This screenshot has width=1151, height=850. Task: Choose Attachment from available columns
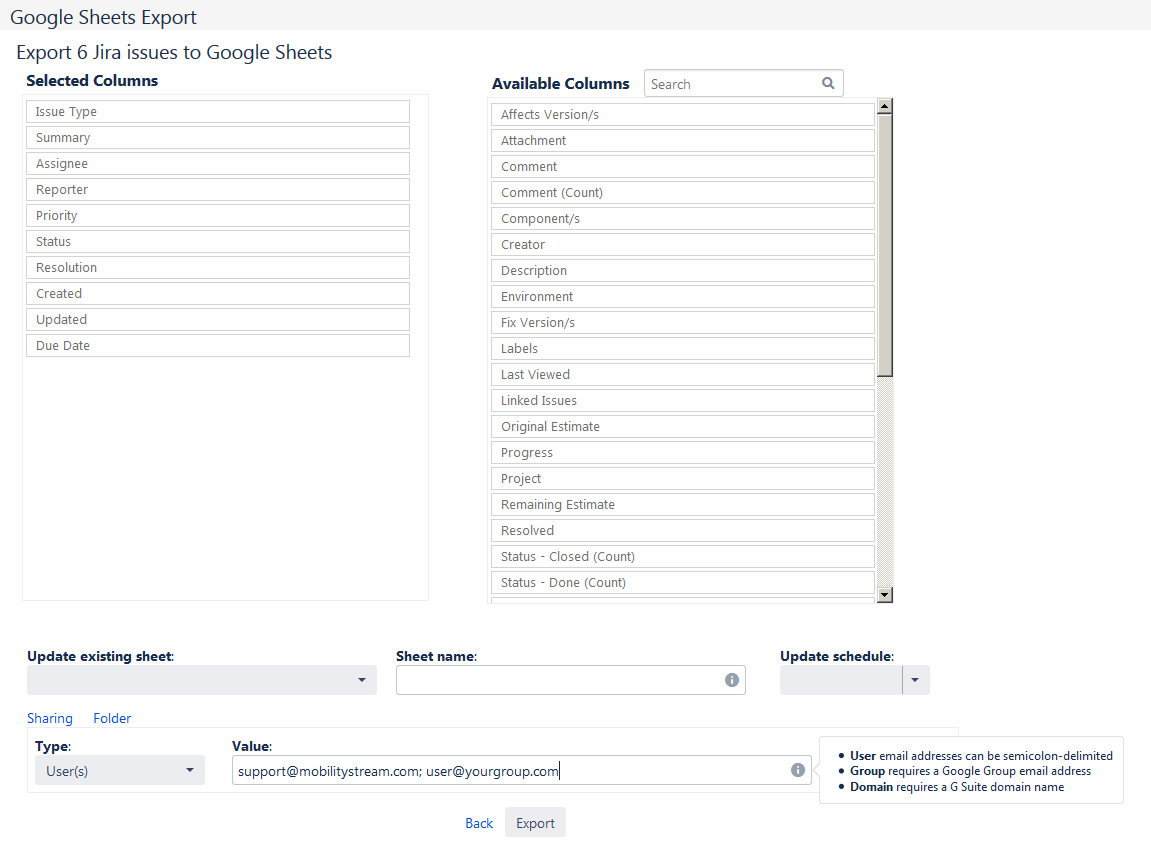pyautogui.click(x=683, y=141)
